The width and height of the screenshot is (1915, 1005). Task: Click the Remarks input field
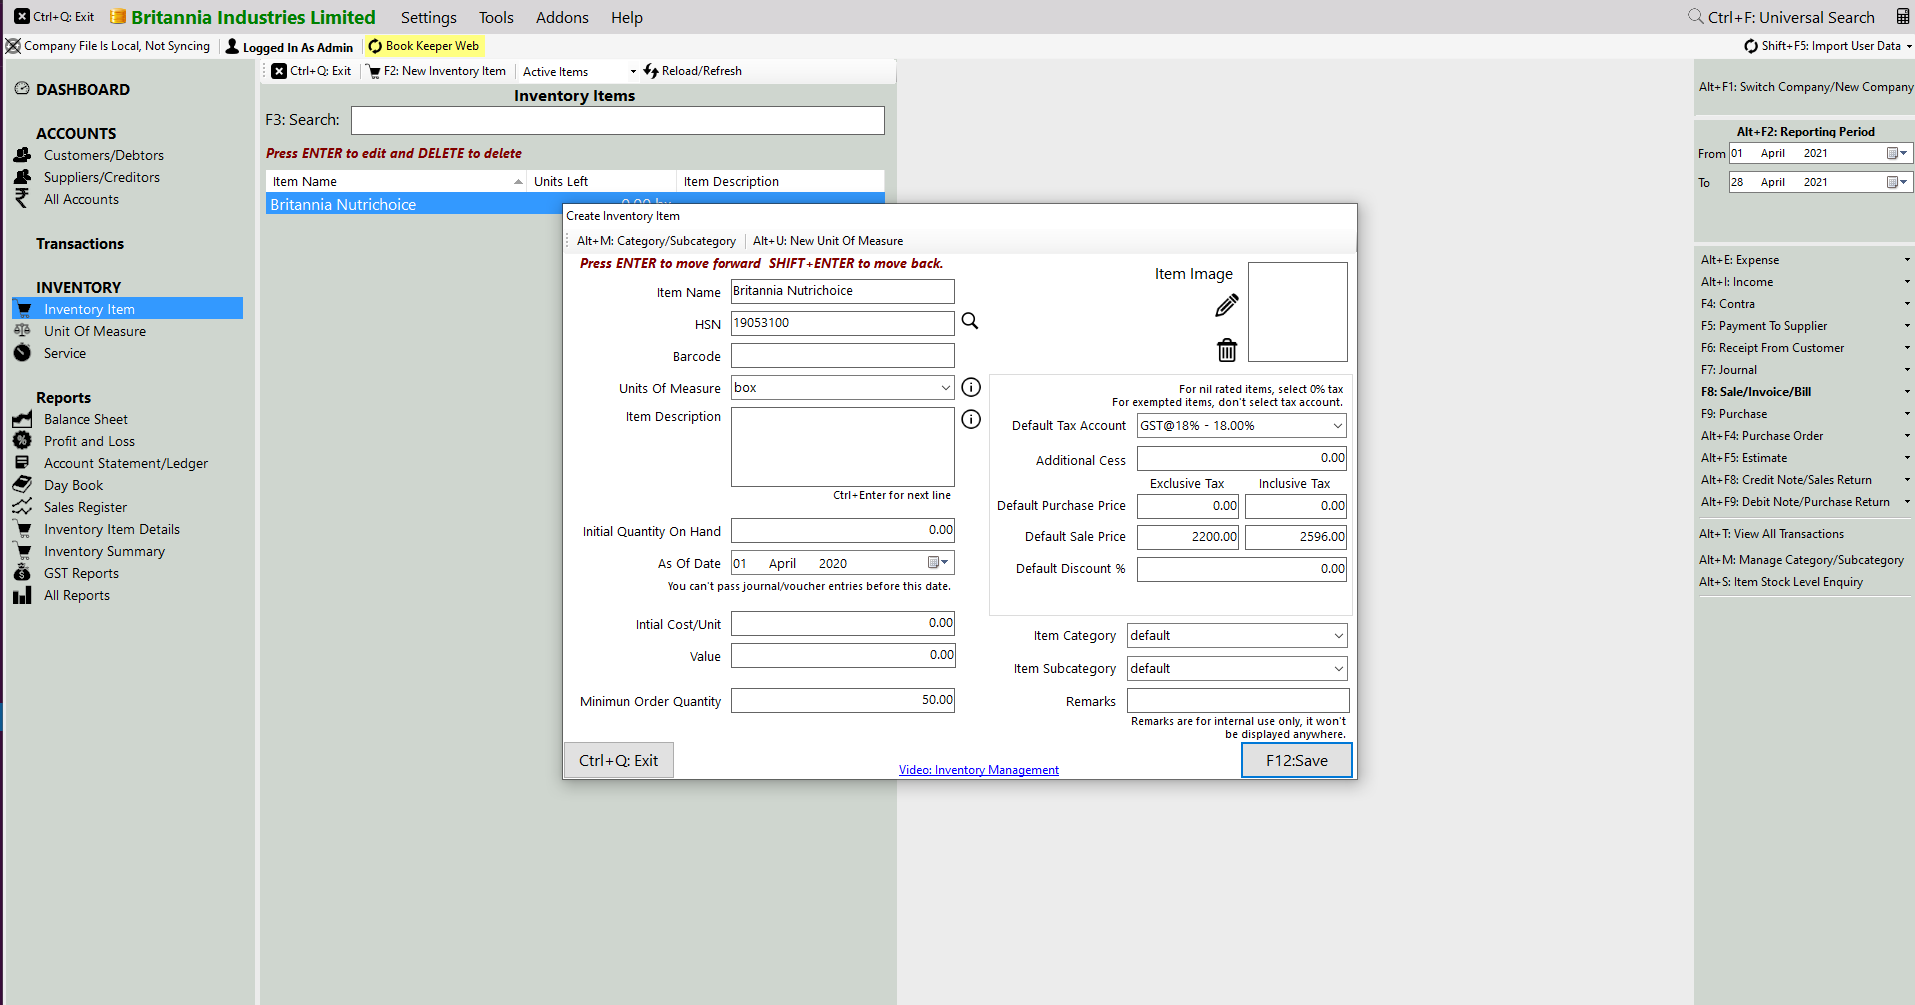[x=1238, y=701]
